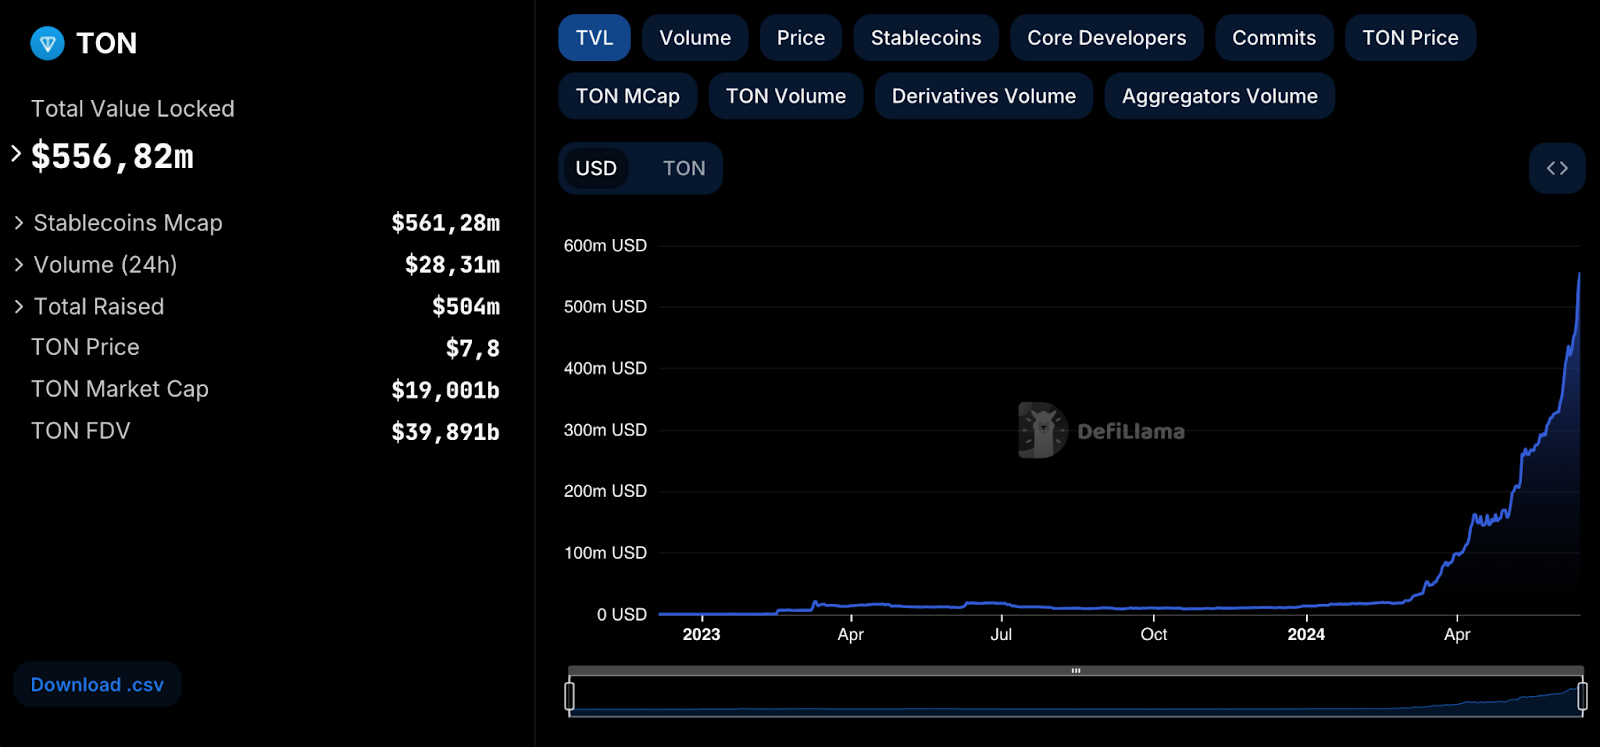Image resolution: width=1600 pixels, height=747 pixels.
Task: Download the .csv data file
Action: 97,685
